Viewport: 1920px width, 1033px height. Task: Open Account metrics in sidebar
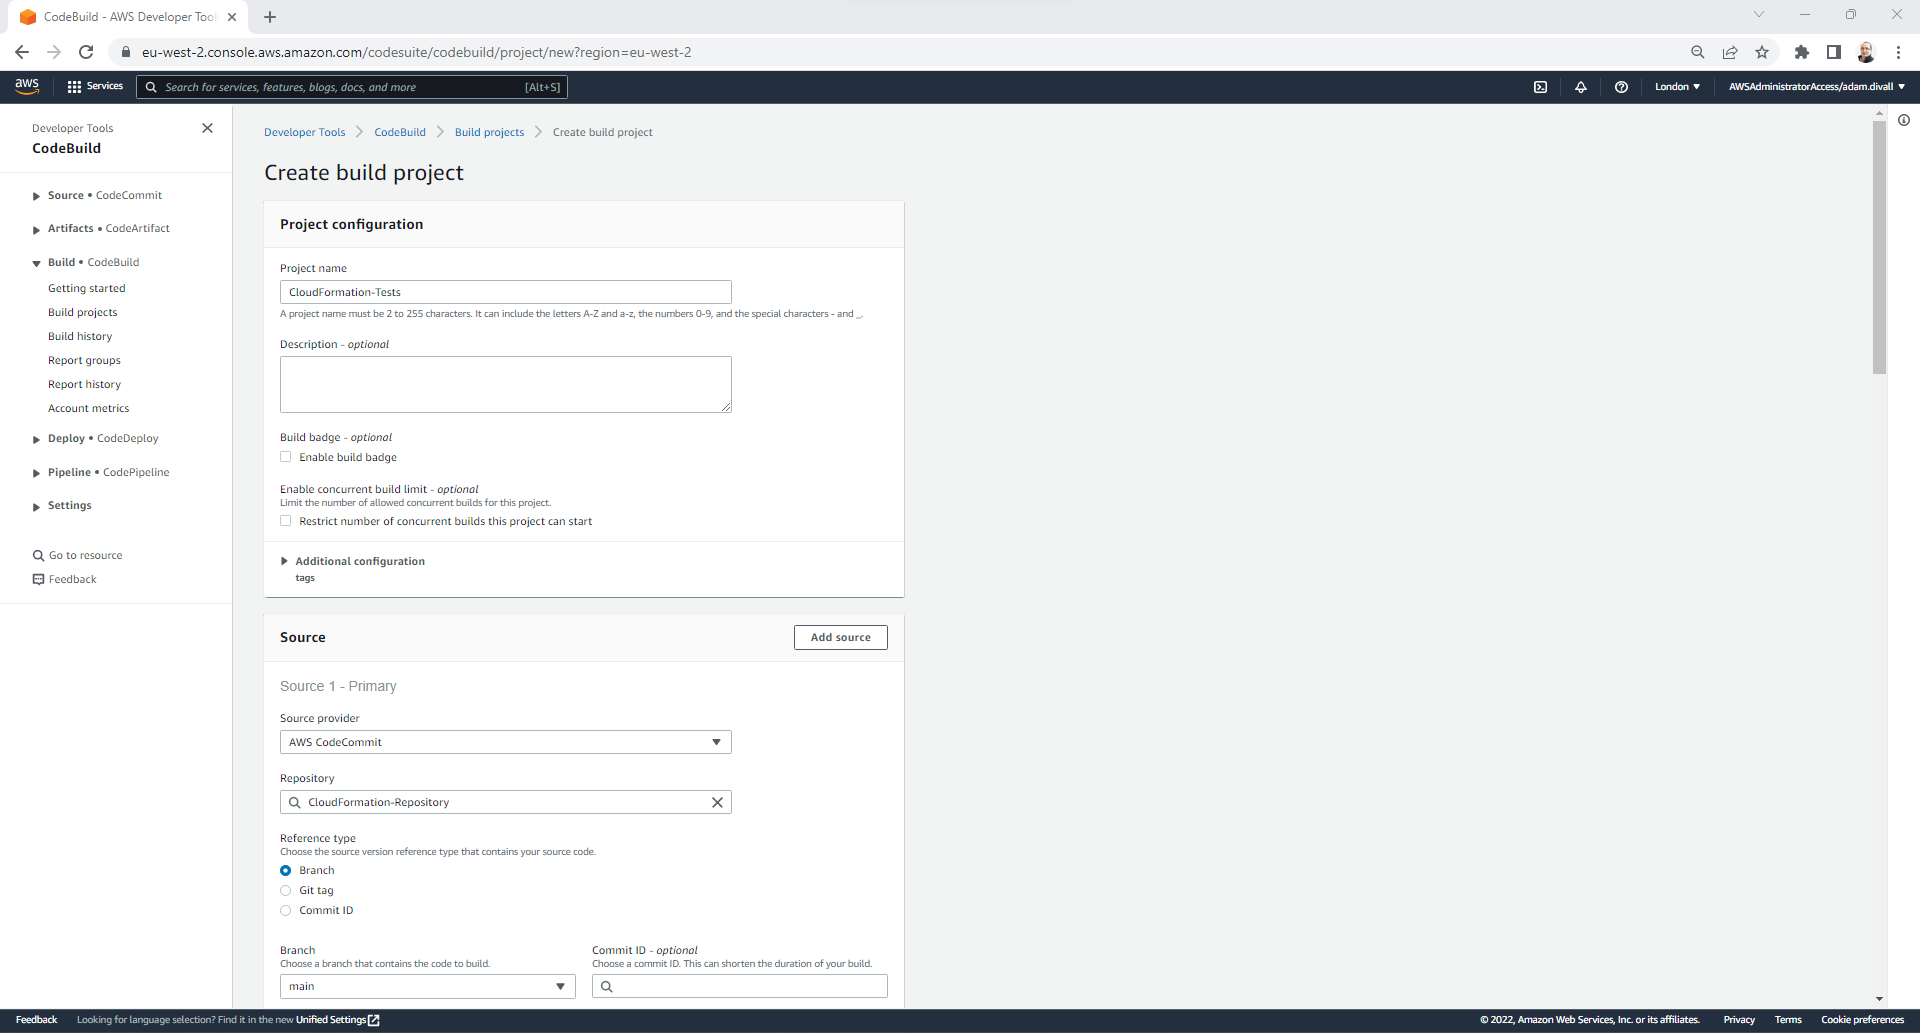[89, 408]
